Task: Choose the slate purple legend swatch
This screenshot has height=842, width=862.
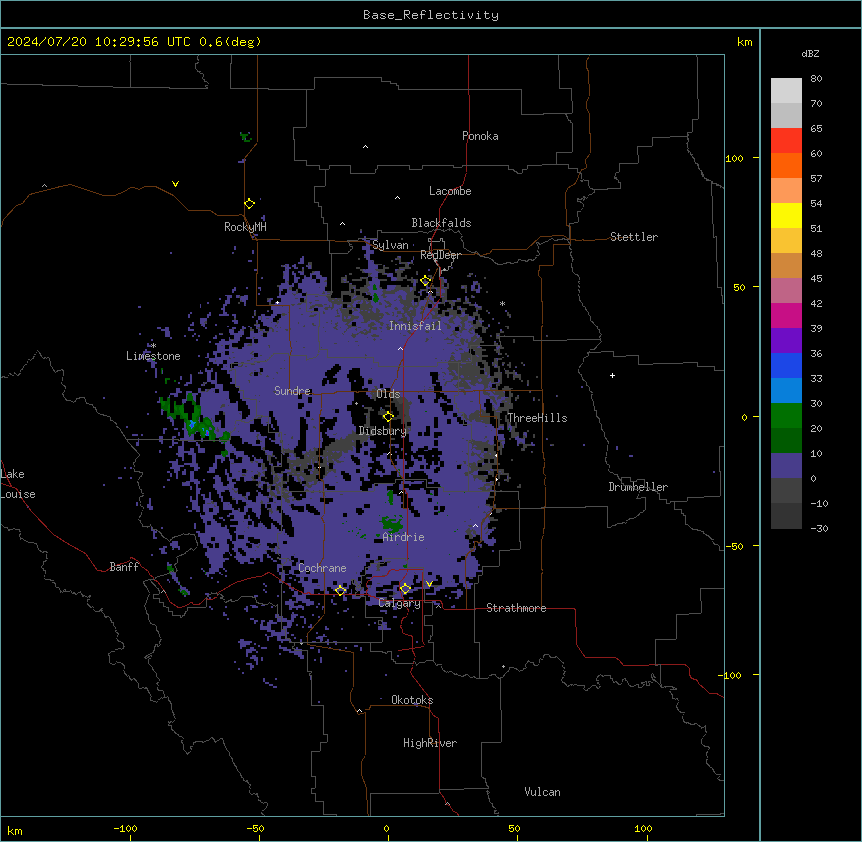Action: [786, 466]
